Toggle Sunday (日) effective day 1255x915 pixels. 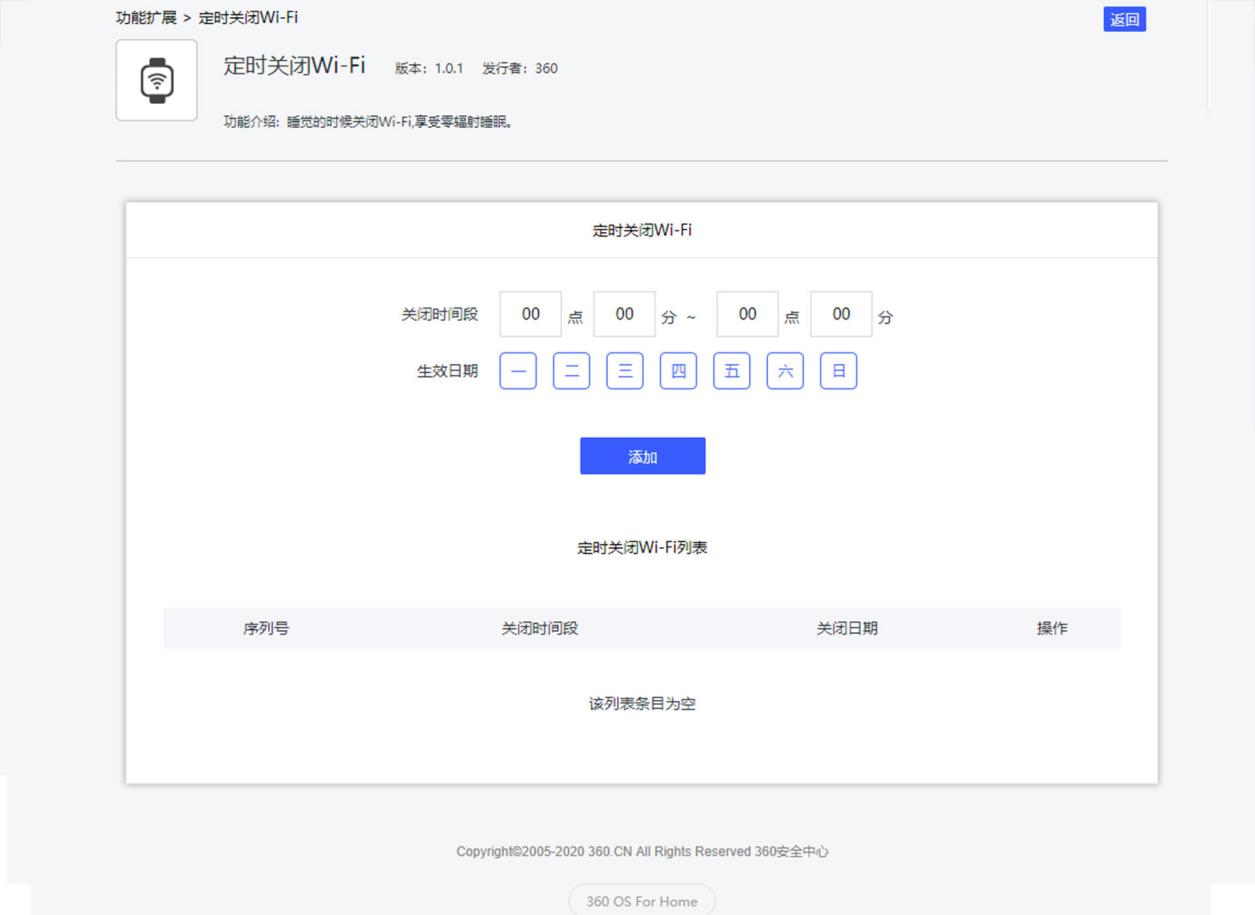pyautogui.click(x=838, y=370)
